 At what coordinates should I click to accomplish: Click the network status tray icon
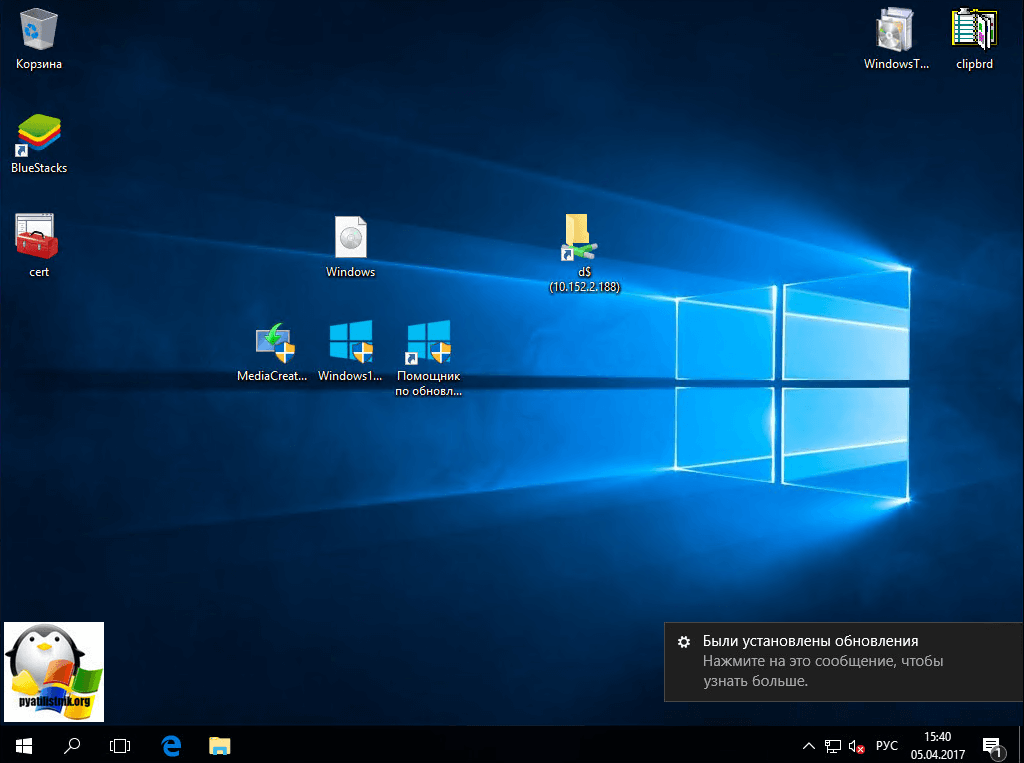coord(832,746)
